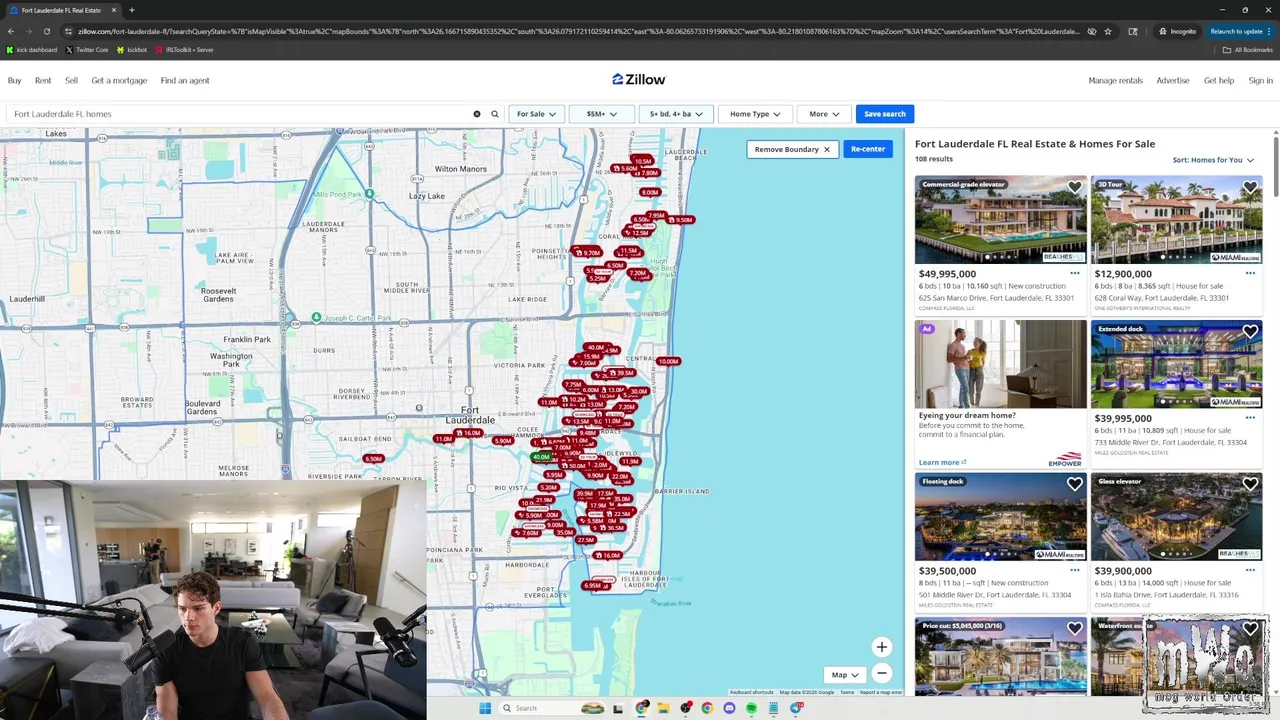1280x720 pixels.
Task: Change the Sort: Homes for You order
Action: click(x=1213, y=160)
